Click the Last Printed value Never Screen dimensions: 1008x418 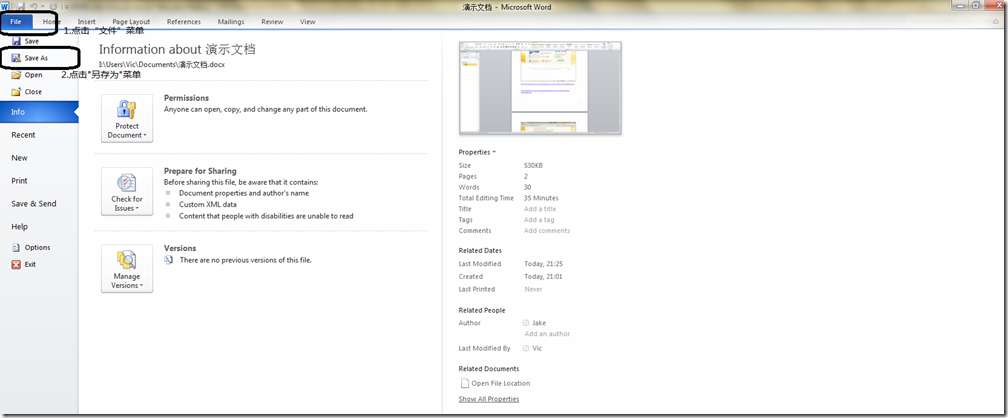533,289
